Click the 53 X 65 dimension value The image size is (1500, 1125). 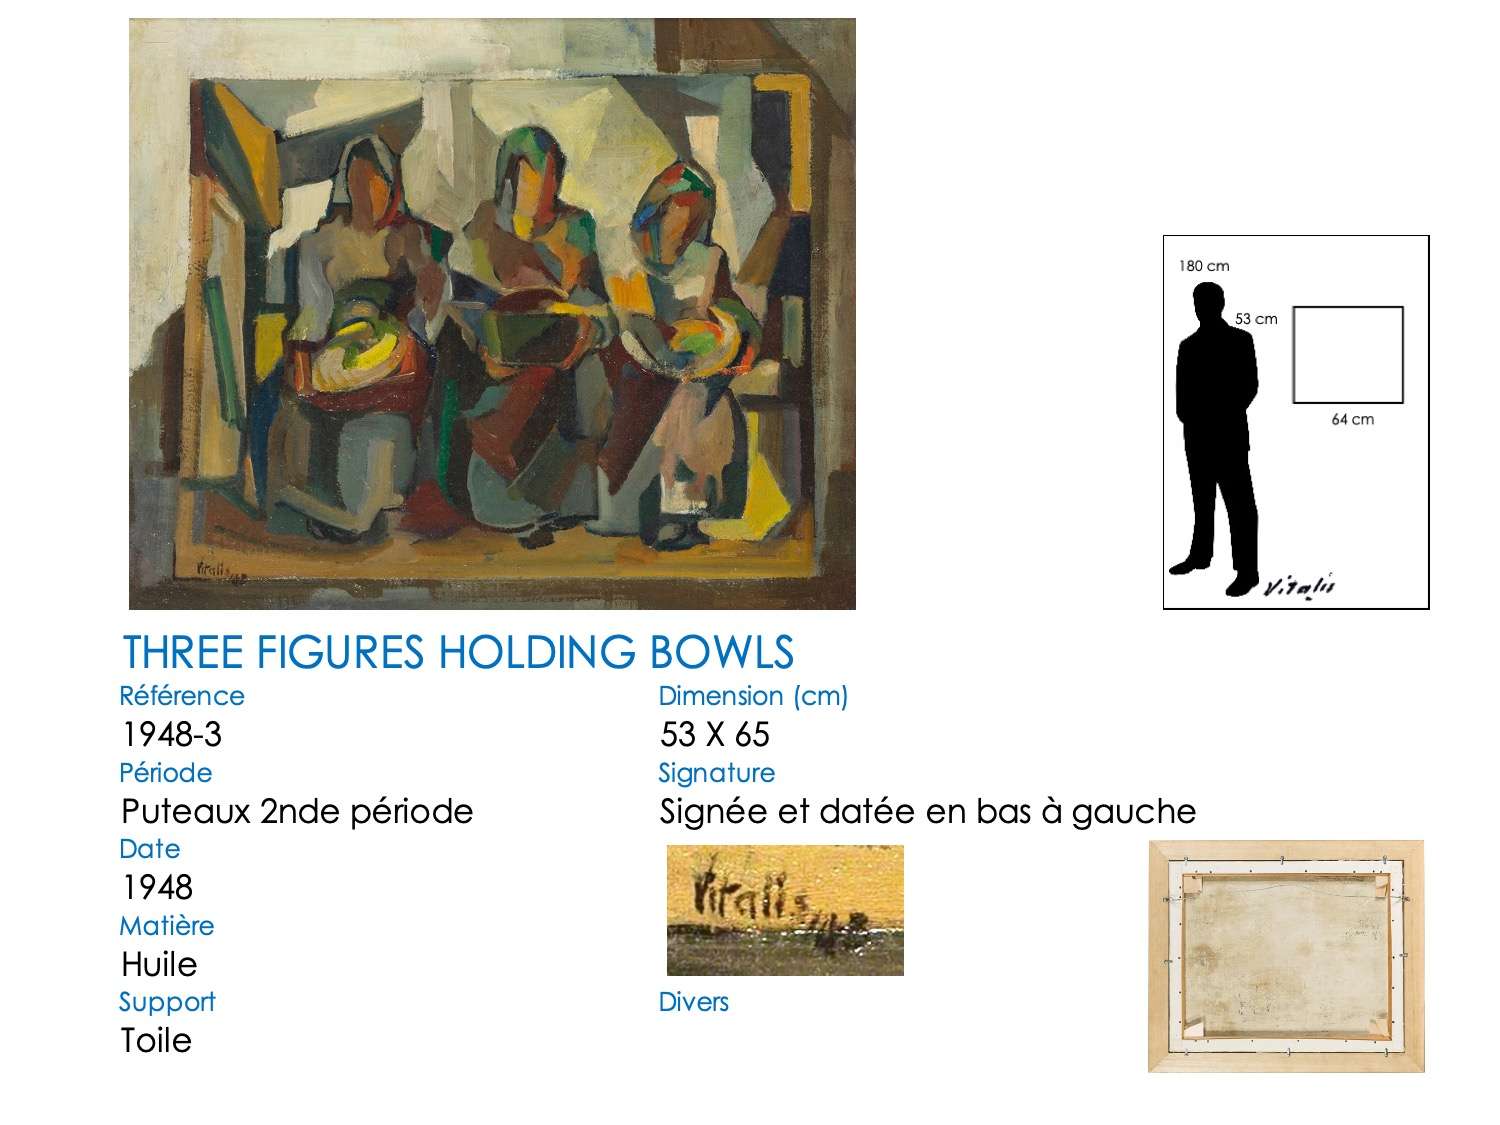(x=715, y=735)
